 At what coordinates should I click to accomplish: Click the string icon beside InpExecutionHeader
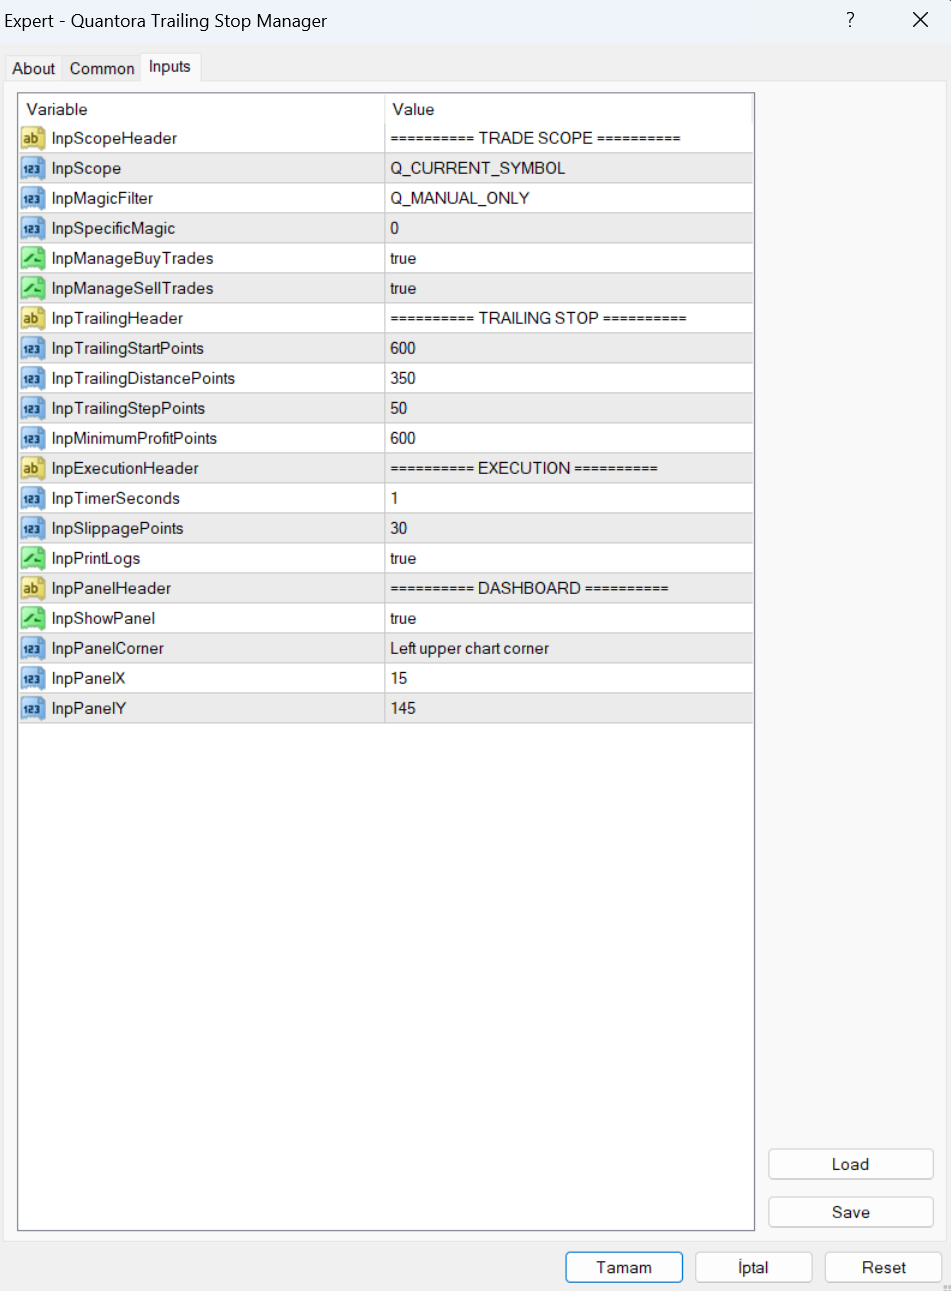32,468
